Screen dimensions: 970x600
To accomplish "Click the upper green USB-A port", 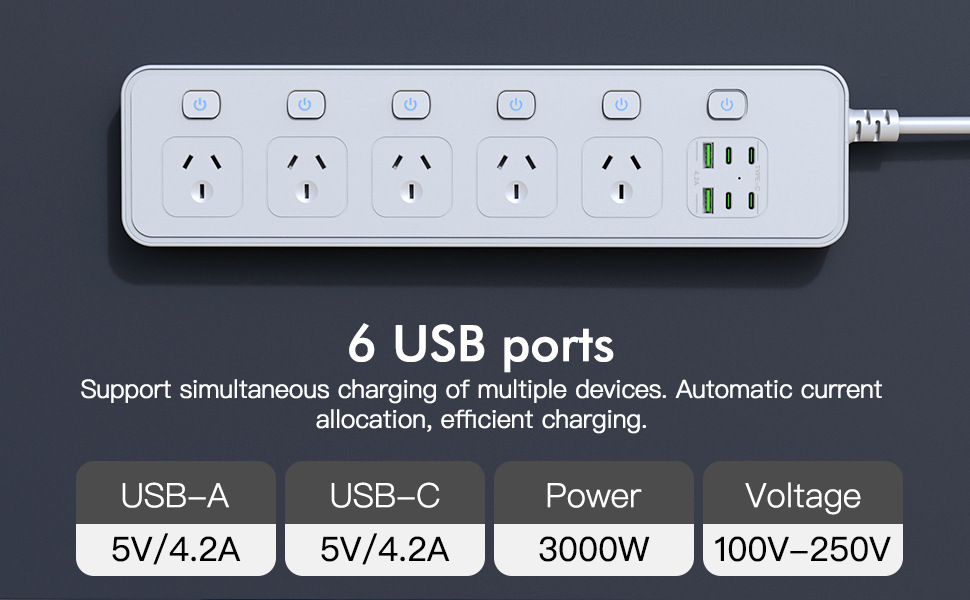I will [708, 155].
